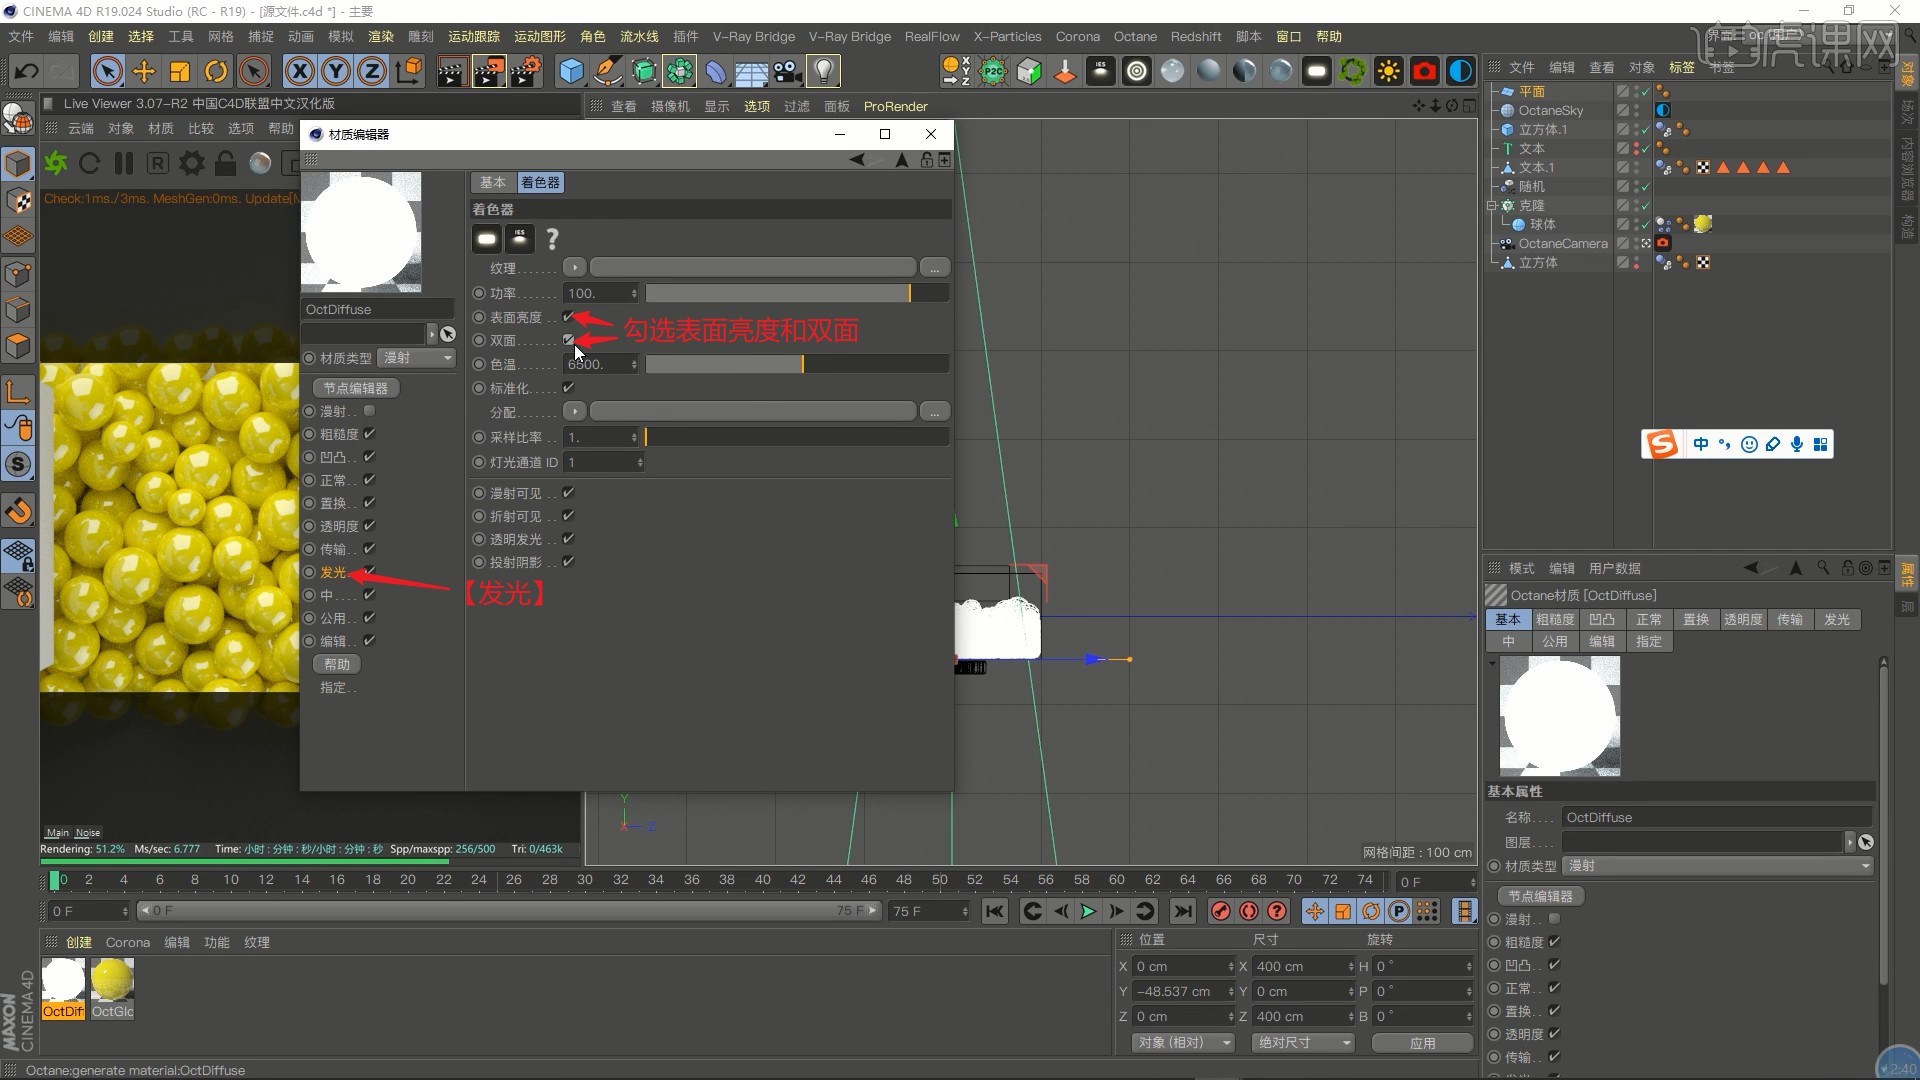
Task: Click the 功率 power slider
Action: 796,293
